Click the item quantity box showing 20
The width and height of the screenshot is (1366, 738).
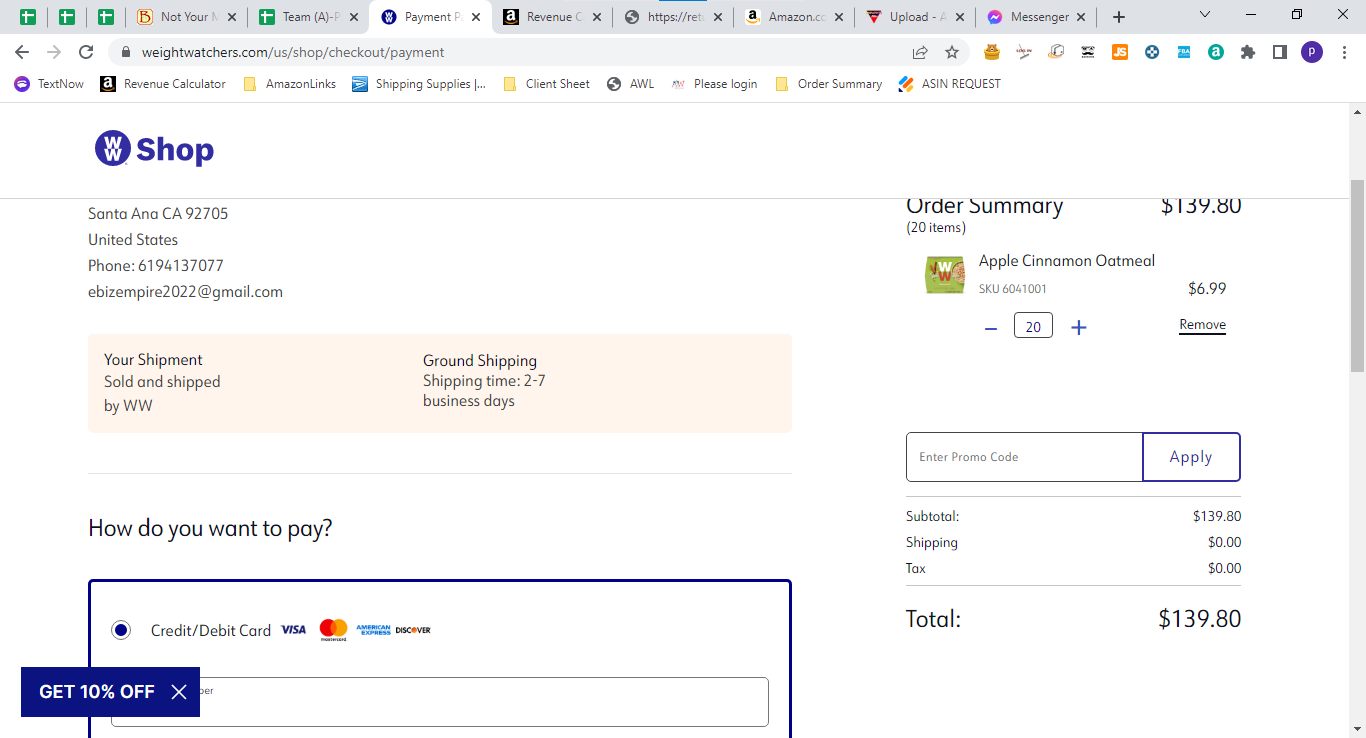pyautogui.click(x=1033, y=326)
